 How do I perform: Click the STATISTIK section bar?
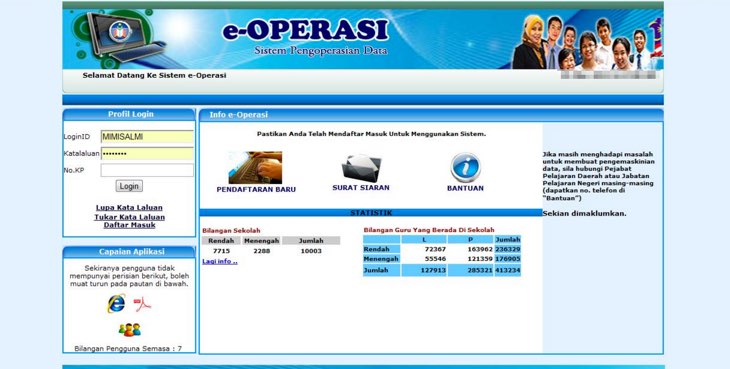[x=371, y=213]
